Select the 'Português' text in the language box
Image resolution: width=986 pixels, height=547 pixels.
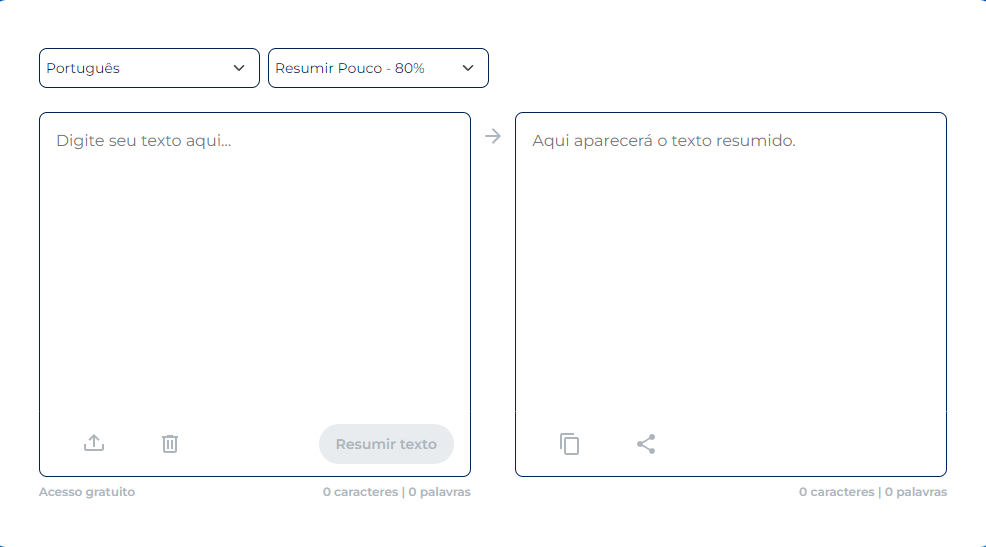(83, 68)
